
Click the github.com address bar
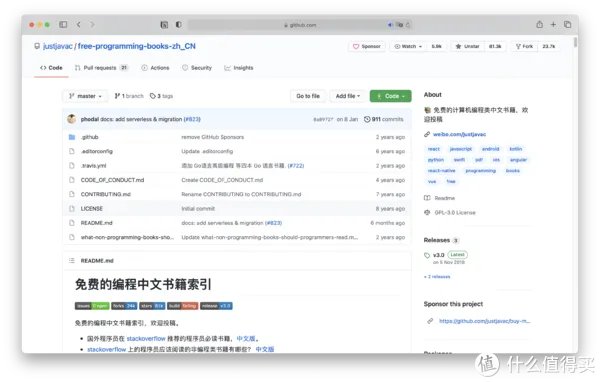pos(300,25)
